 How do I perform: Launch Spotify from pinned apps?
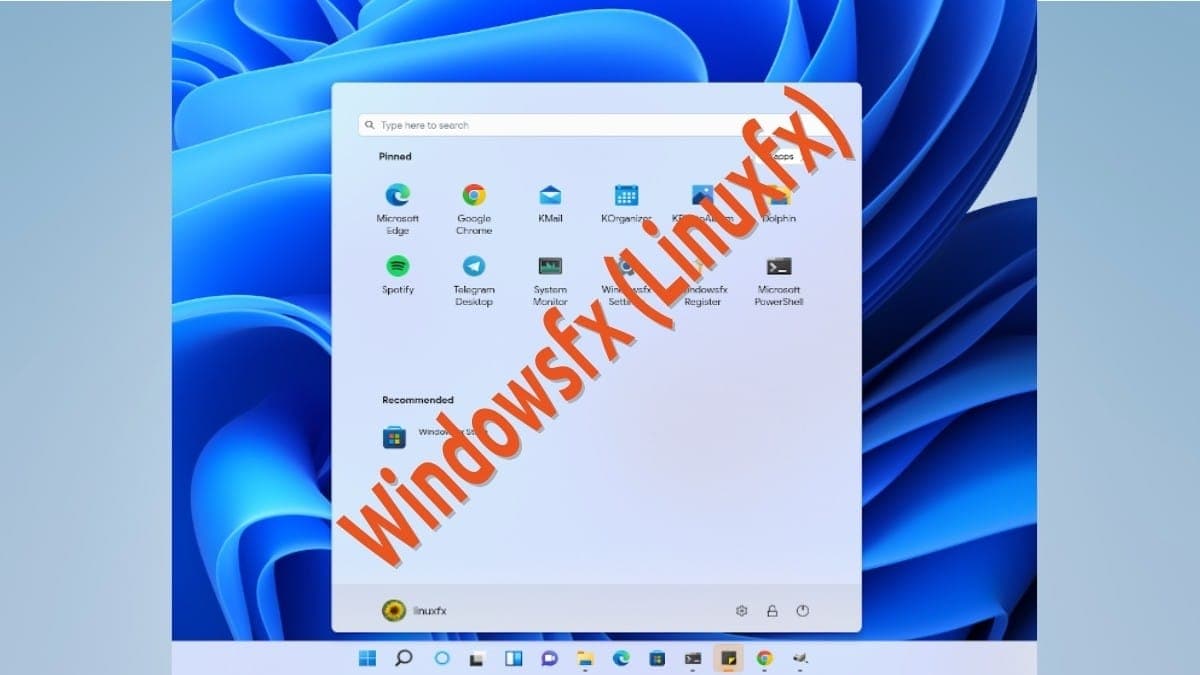tap(397, 266)
